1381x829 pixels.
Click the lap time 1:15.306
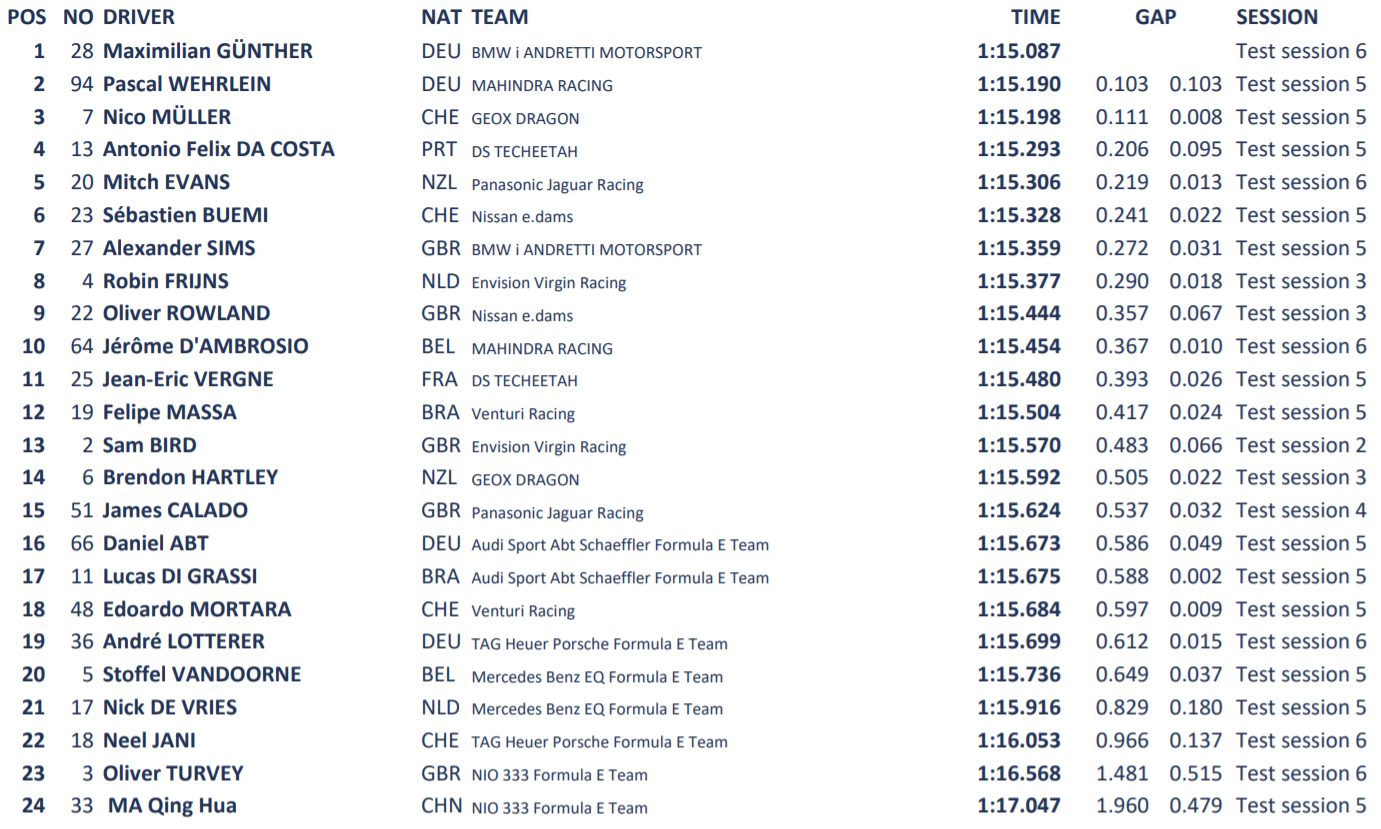1019,183
